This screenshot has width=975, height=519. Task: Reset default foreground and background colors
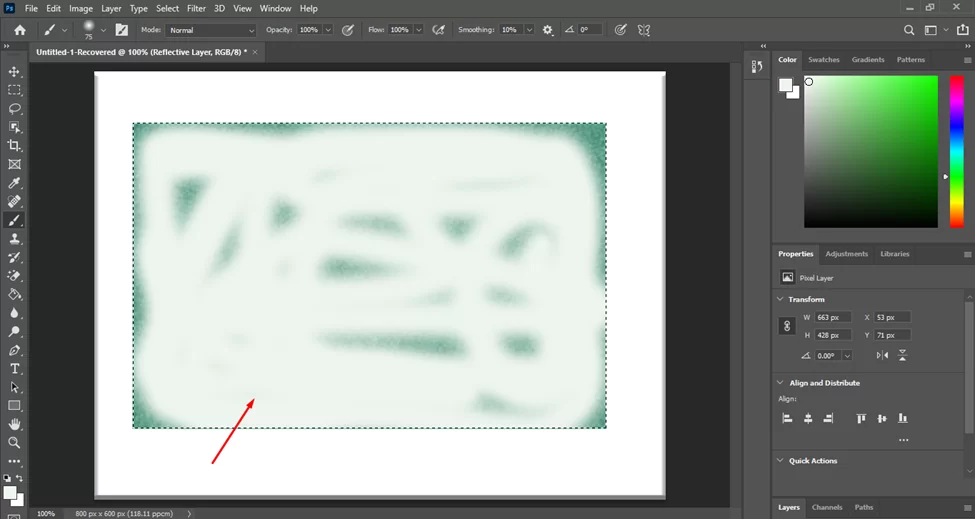pyautogui.click(x=7, y=478)
